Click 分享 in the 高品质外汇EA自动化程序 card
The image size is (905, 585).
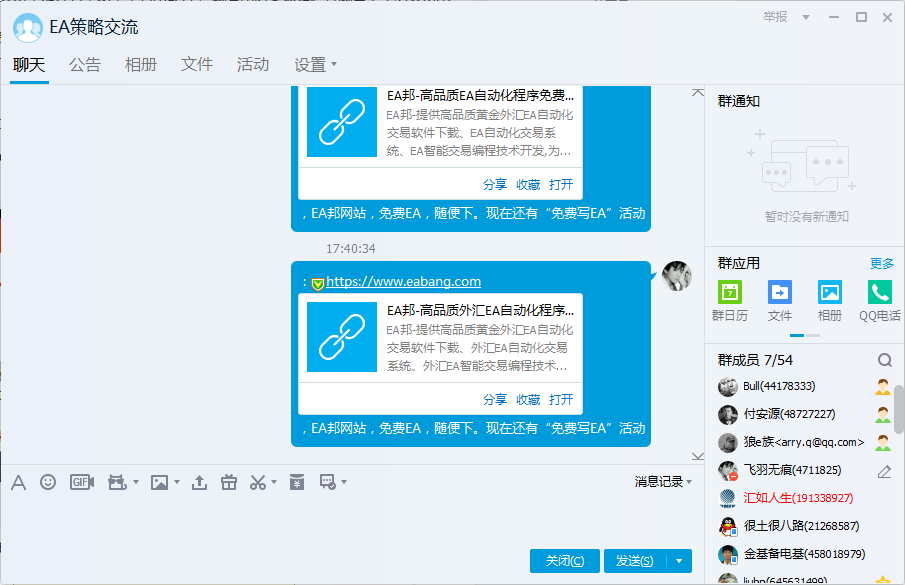pyautogui.click(x=495, y=399)
